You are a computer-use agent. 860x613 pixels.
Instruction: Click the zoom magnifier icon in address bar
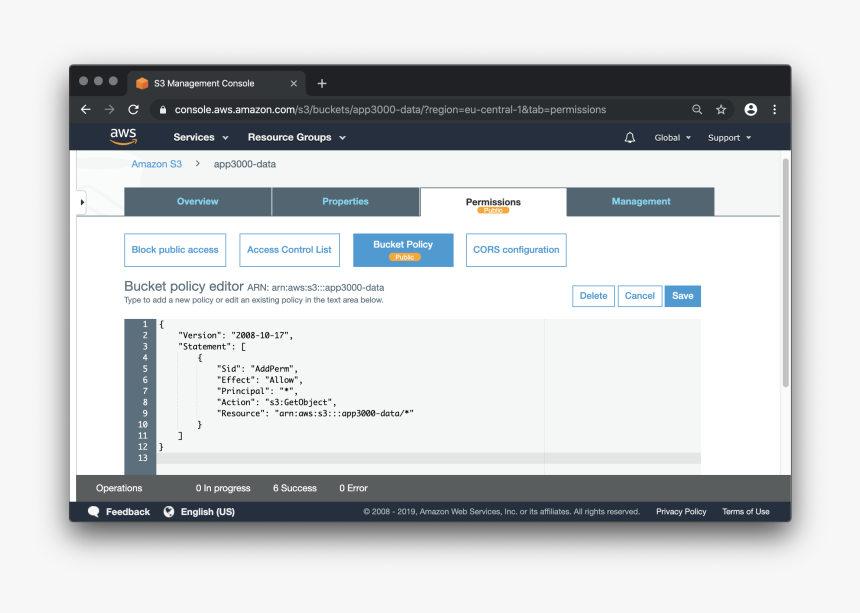pos(697,110)
